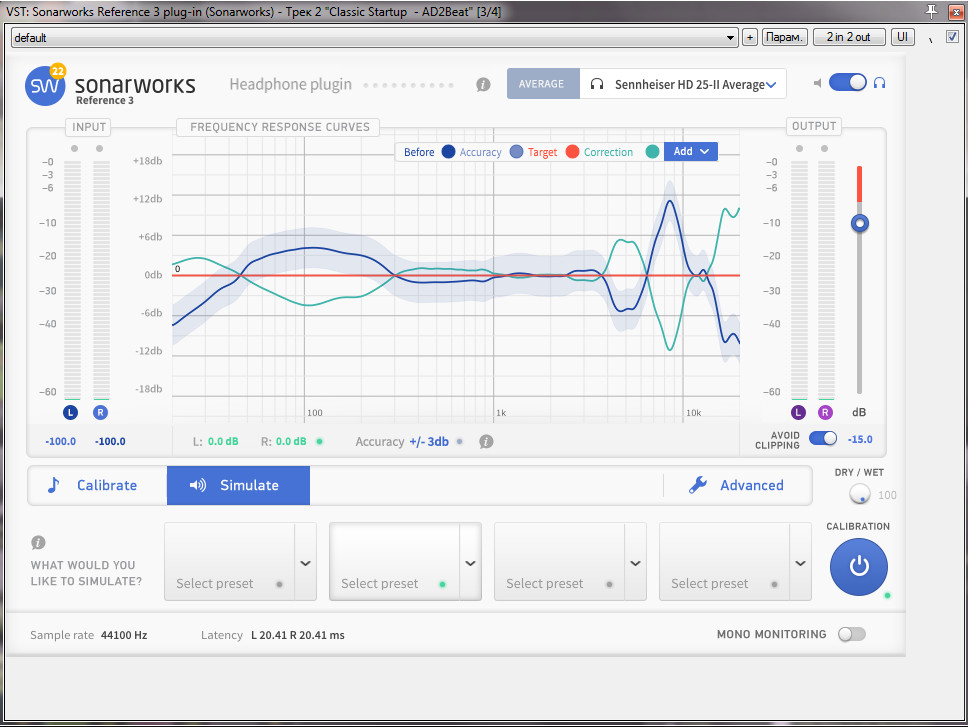Click the output gain slider handle
This screenshot has height=727, width=968.
coord(859,223)
